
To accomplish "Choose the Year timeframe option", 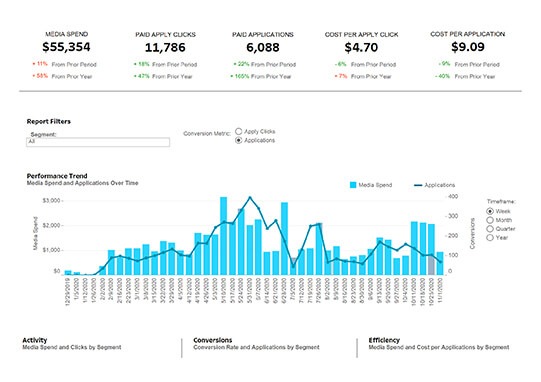I will coord(490,237).
